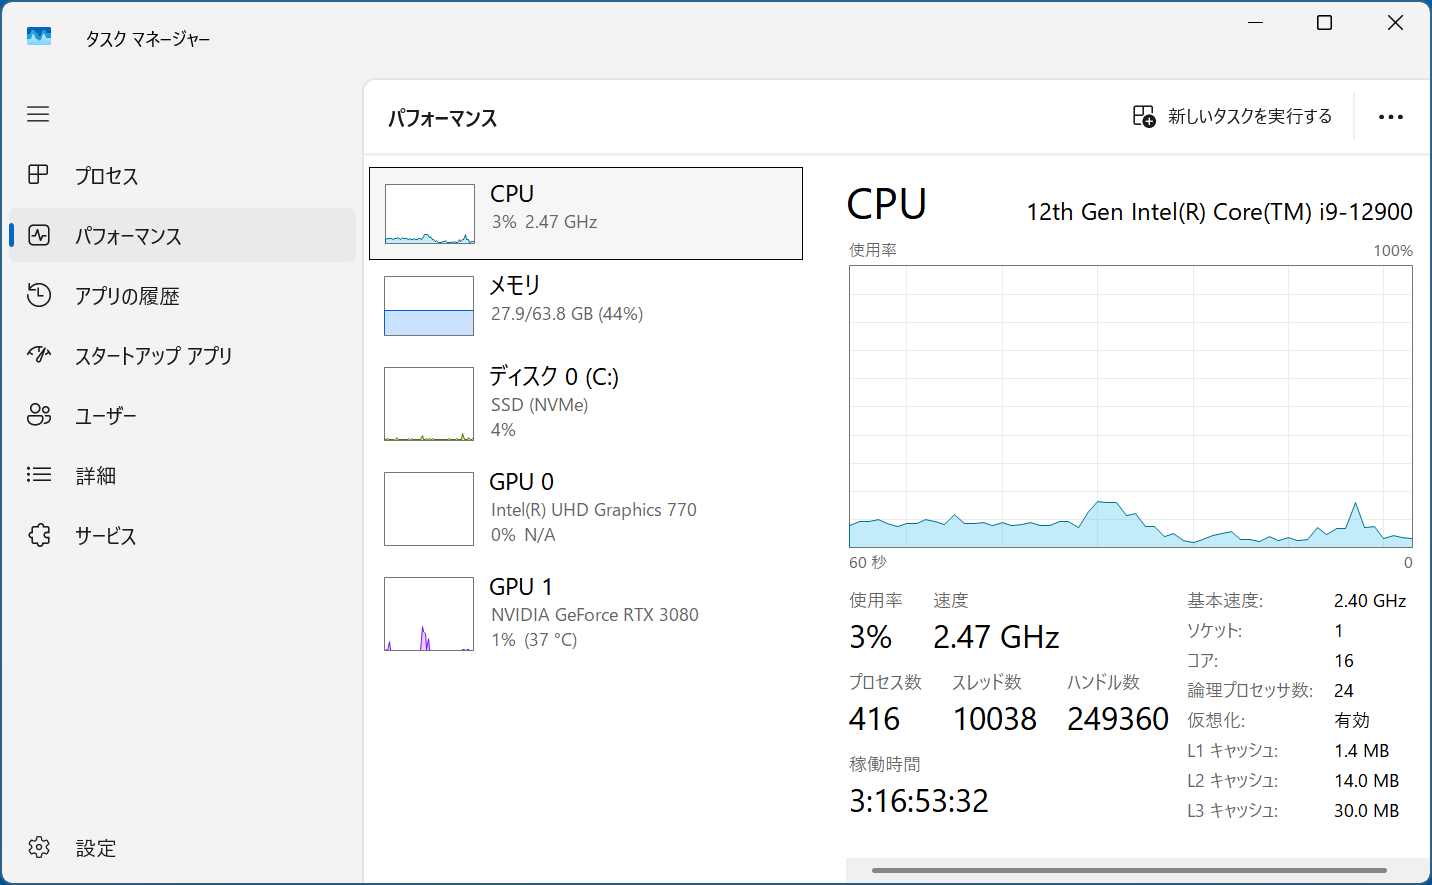Click the Task Manager app icon in title bar

coord(39,36)
